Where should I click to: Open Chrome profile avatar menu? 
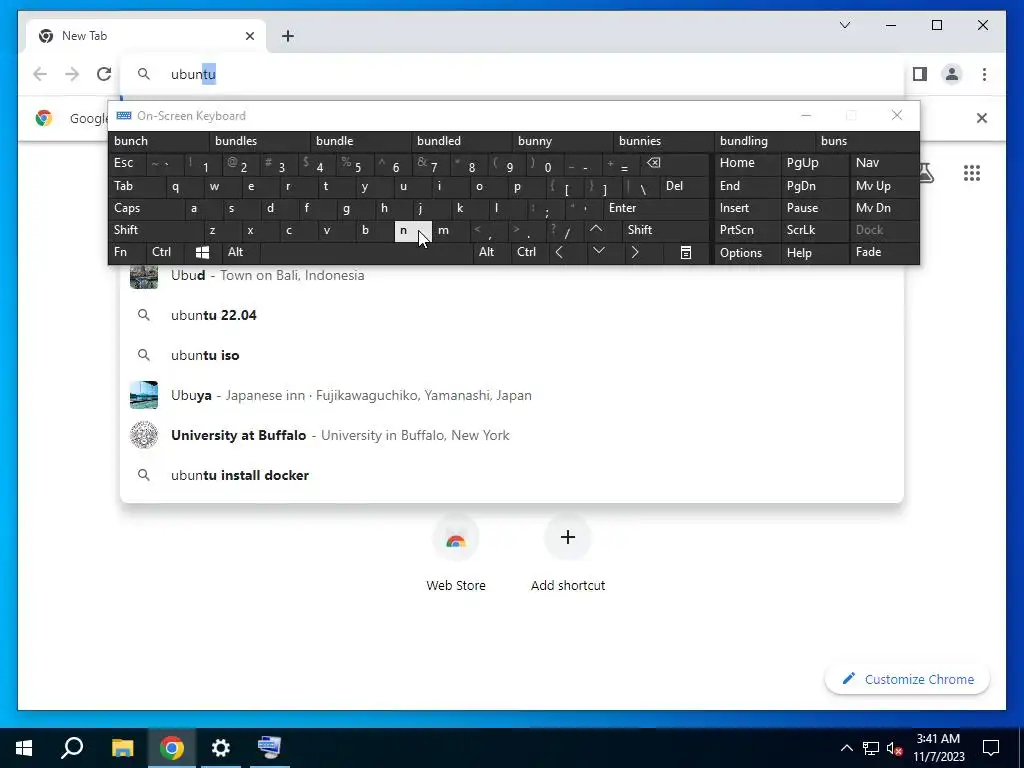[x=952, y=74]
